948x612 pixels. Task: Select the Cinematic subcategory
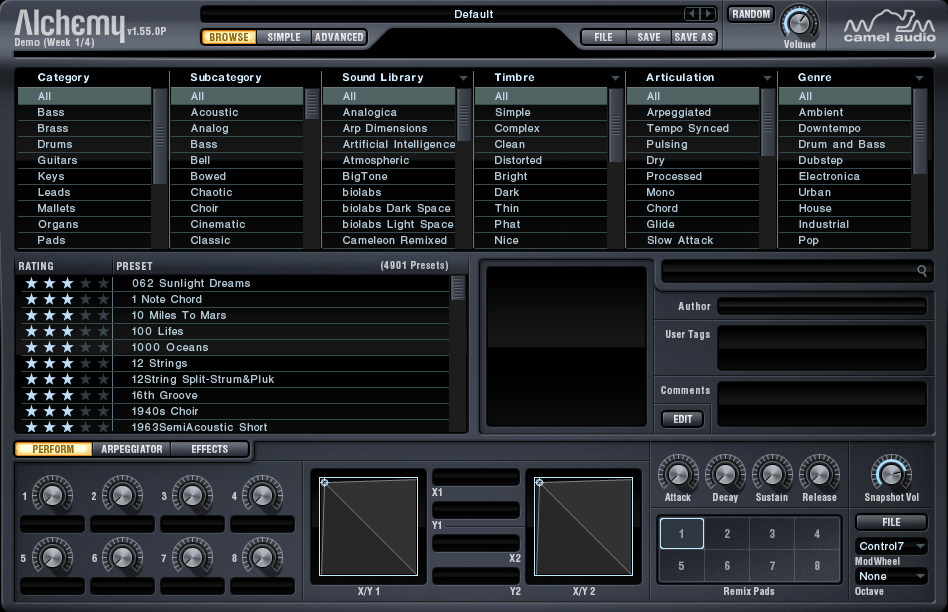pyautogui.click(x=237, y=224)
